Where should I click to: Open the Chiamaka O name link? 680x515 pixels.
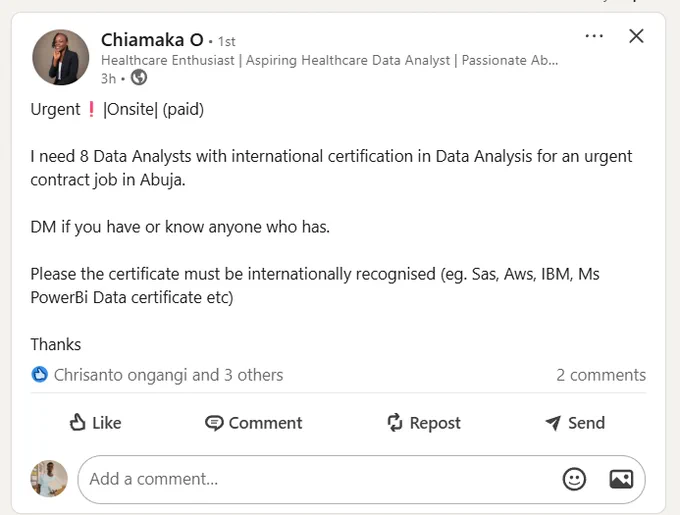click(x=152, y=40)
